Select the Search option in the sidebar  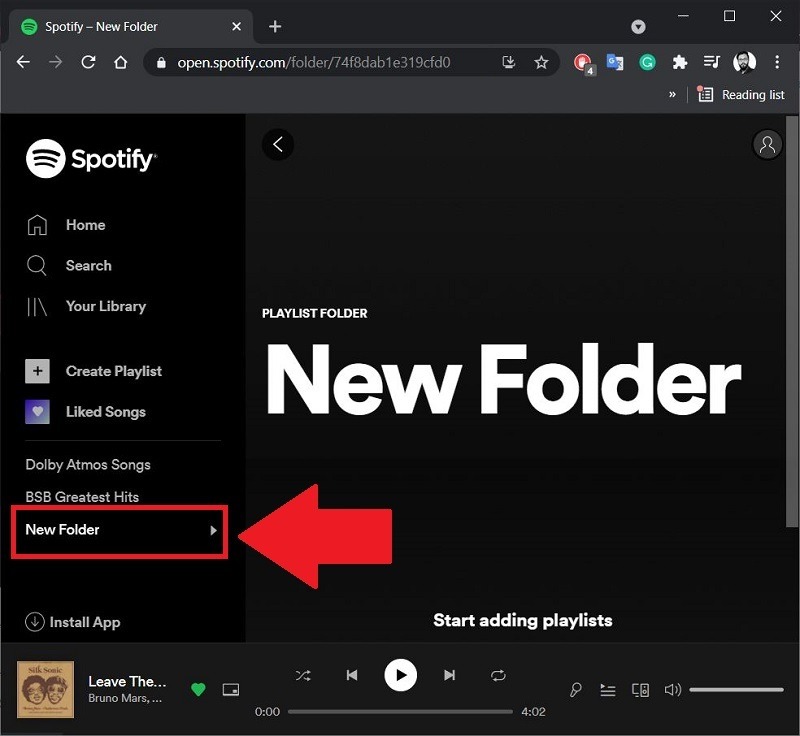(88, 265)
